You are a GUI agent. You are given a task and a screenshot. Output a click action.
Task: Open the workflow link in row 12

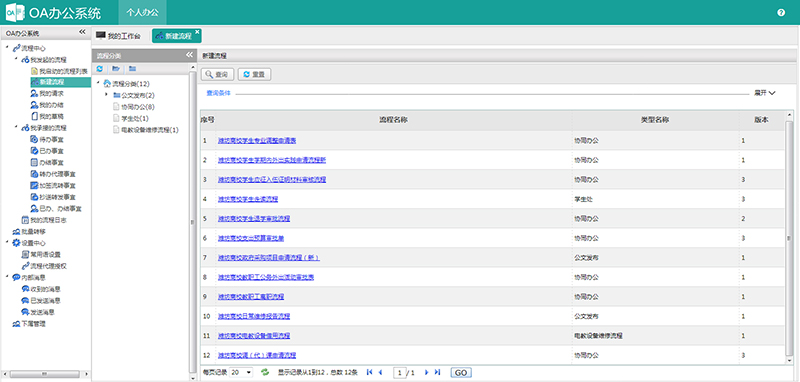pos(257,355)
